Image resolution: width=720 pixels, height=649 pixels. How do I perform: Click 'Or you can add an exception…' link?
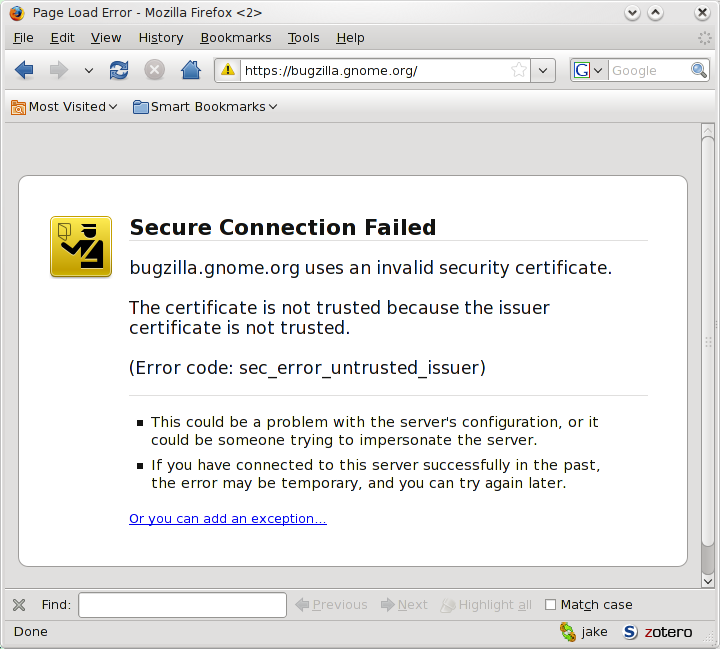click(x=228, y=519)
